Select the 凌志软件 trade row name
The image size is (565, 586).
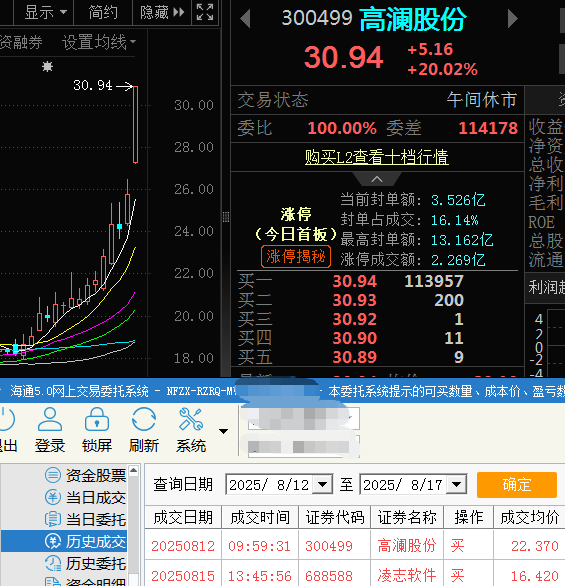[x=407, y=576]
